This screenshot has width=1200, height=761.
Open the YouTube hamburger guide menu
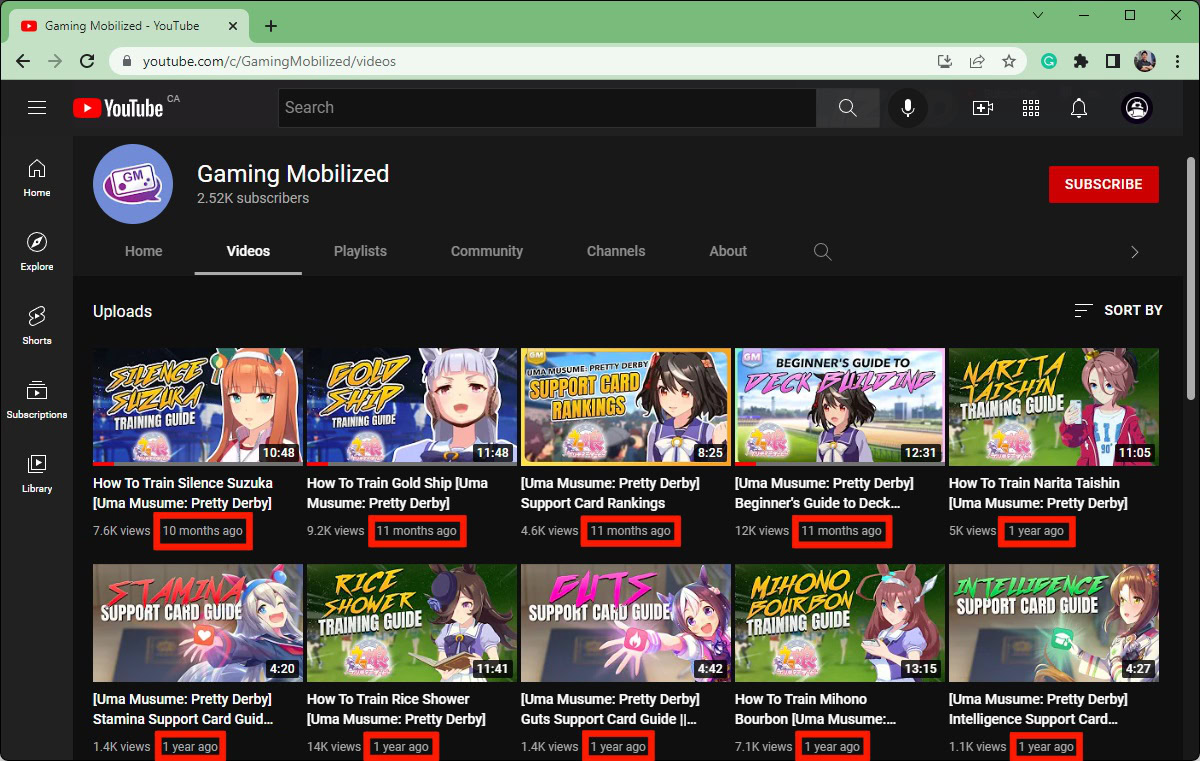click(x=37, y=108)
